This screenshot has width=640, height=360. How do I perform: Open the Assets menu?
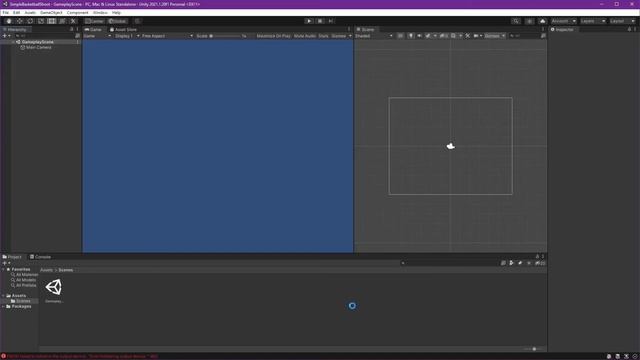point(30,13)
